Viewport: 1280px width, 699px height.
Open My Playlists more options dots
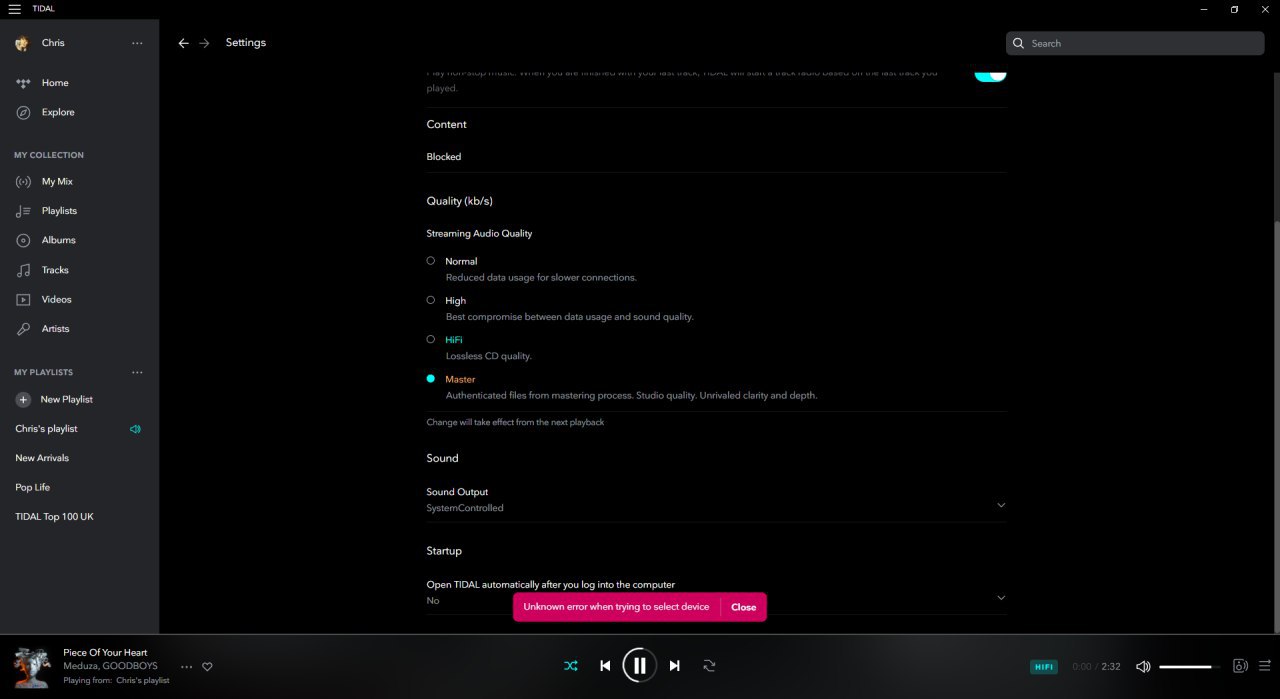137,373
